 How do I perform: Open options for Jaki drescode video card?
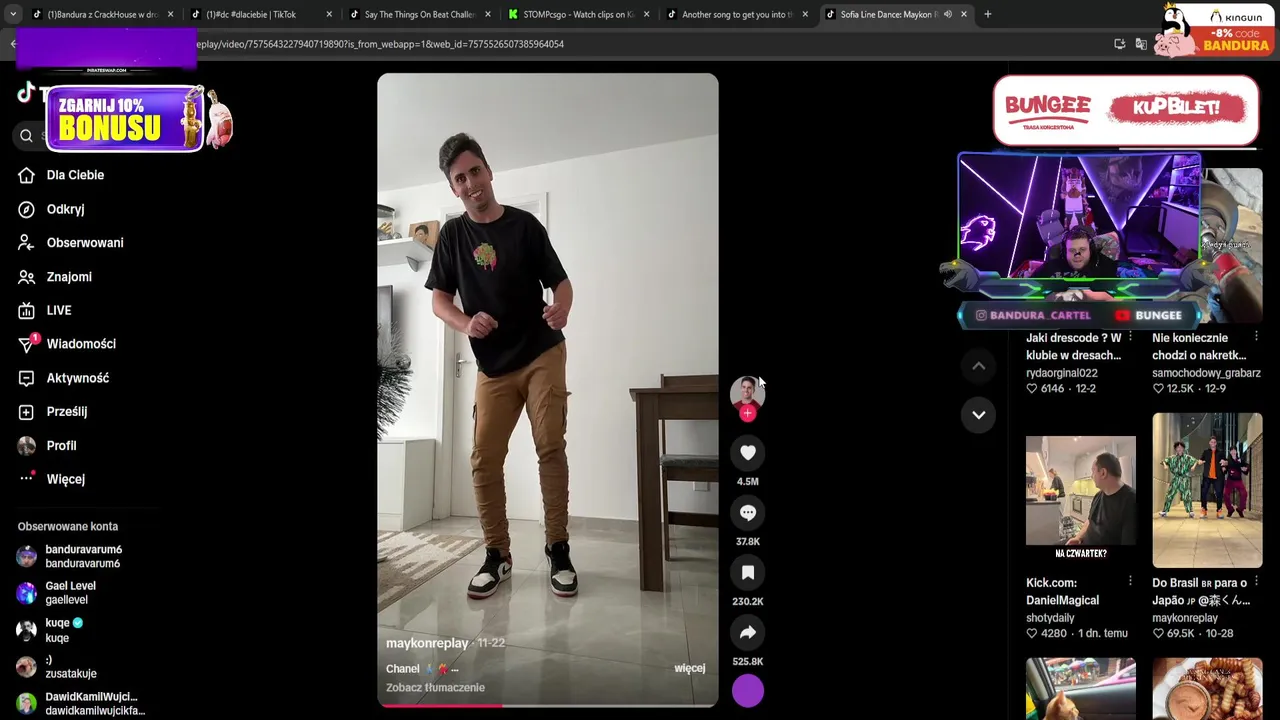pyautogui.click(x=1130, y=337)
